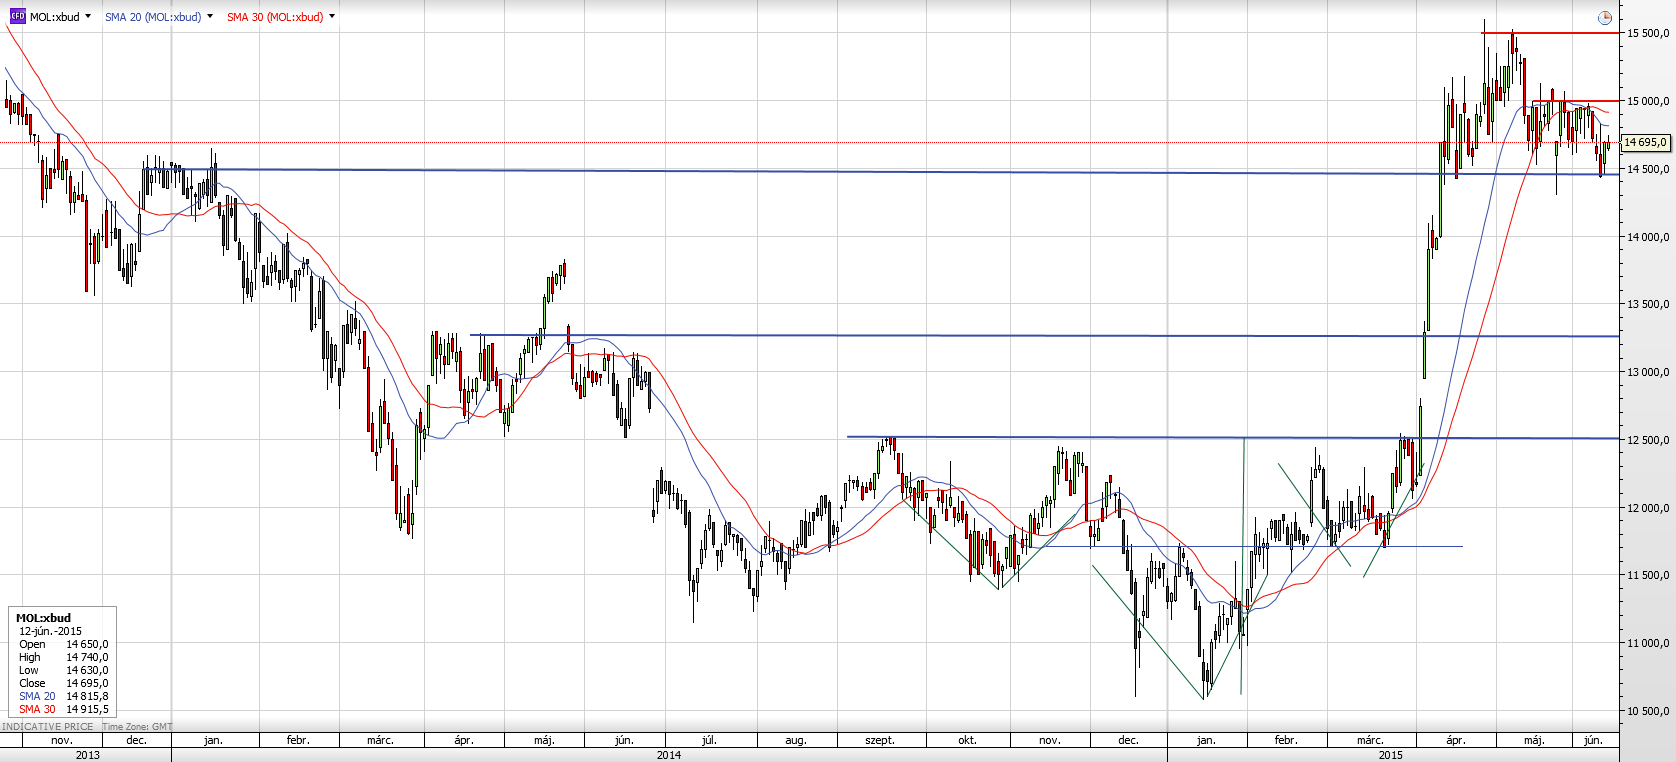Click the purple CFD instrument icon
1676x762 pixels.
(17, 16)
